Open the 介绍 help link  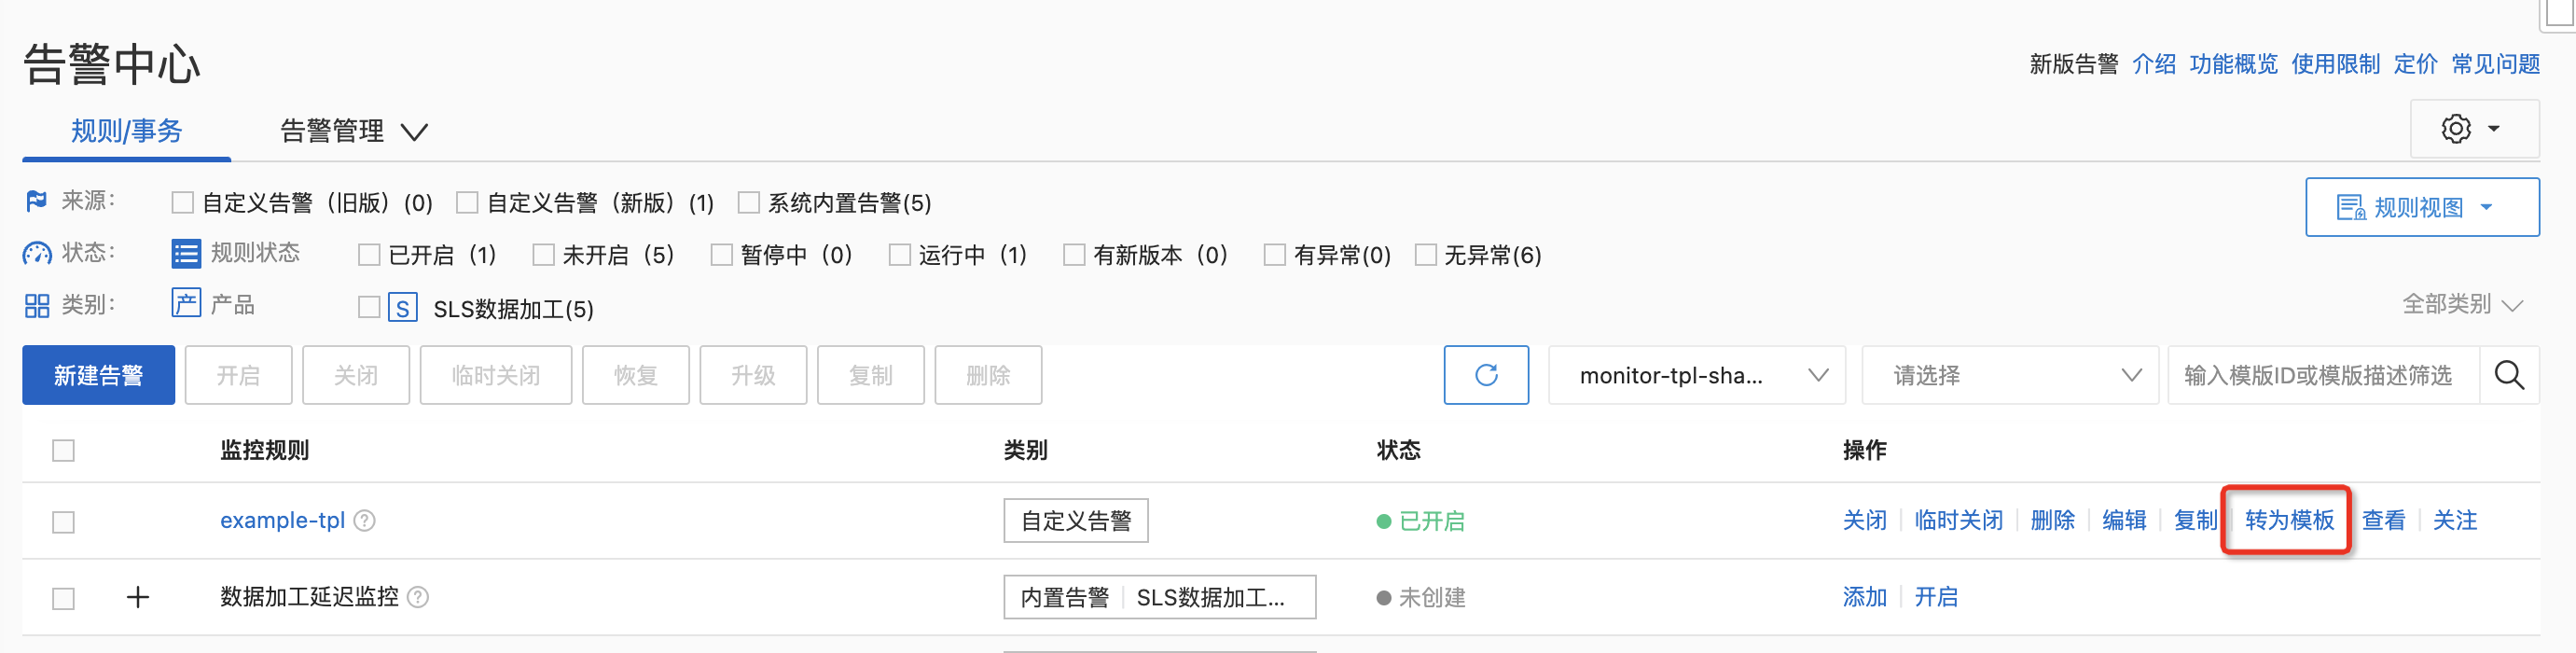(2154, 64)
